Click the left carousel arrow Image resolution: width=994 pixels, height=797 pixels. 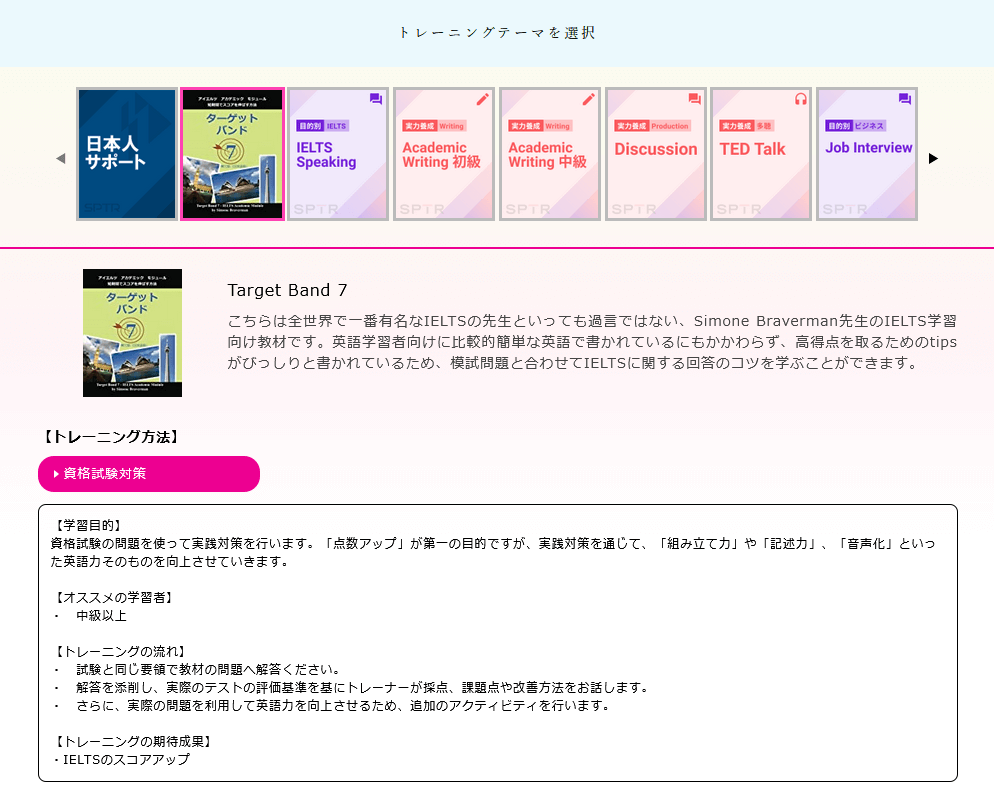(61, 159)
